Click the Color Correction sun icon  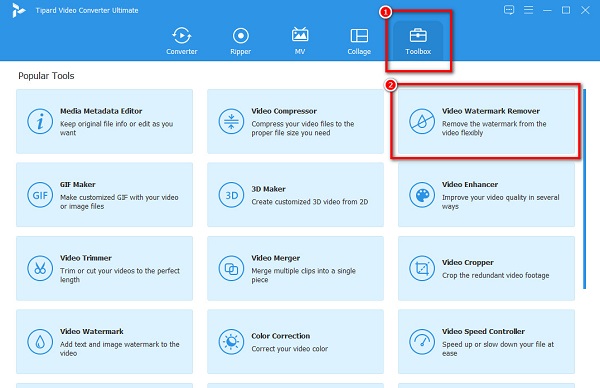pos(231,342)
